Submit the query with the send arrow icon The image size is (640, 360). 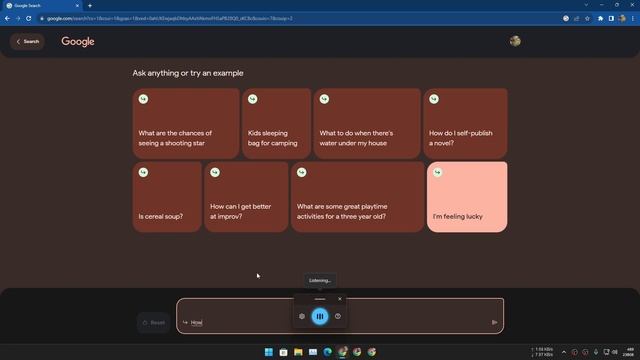[494, 322]
